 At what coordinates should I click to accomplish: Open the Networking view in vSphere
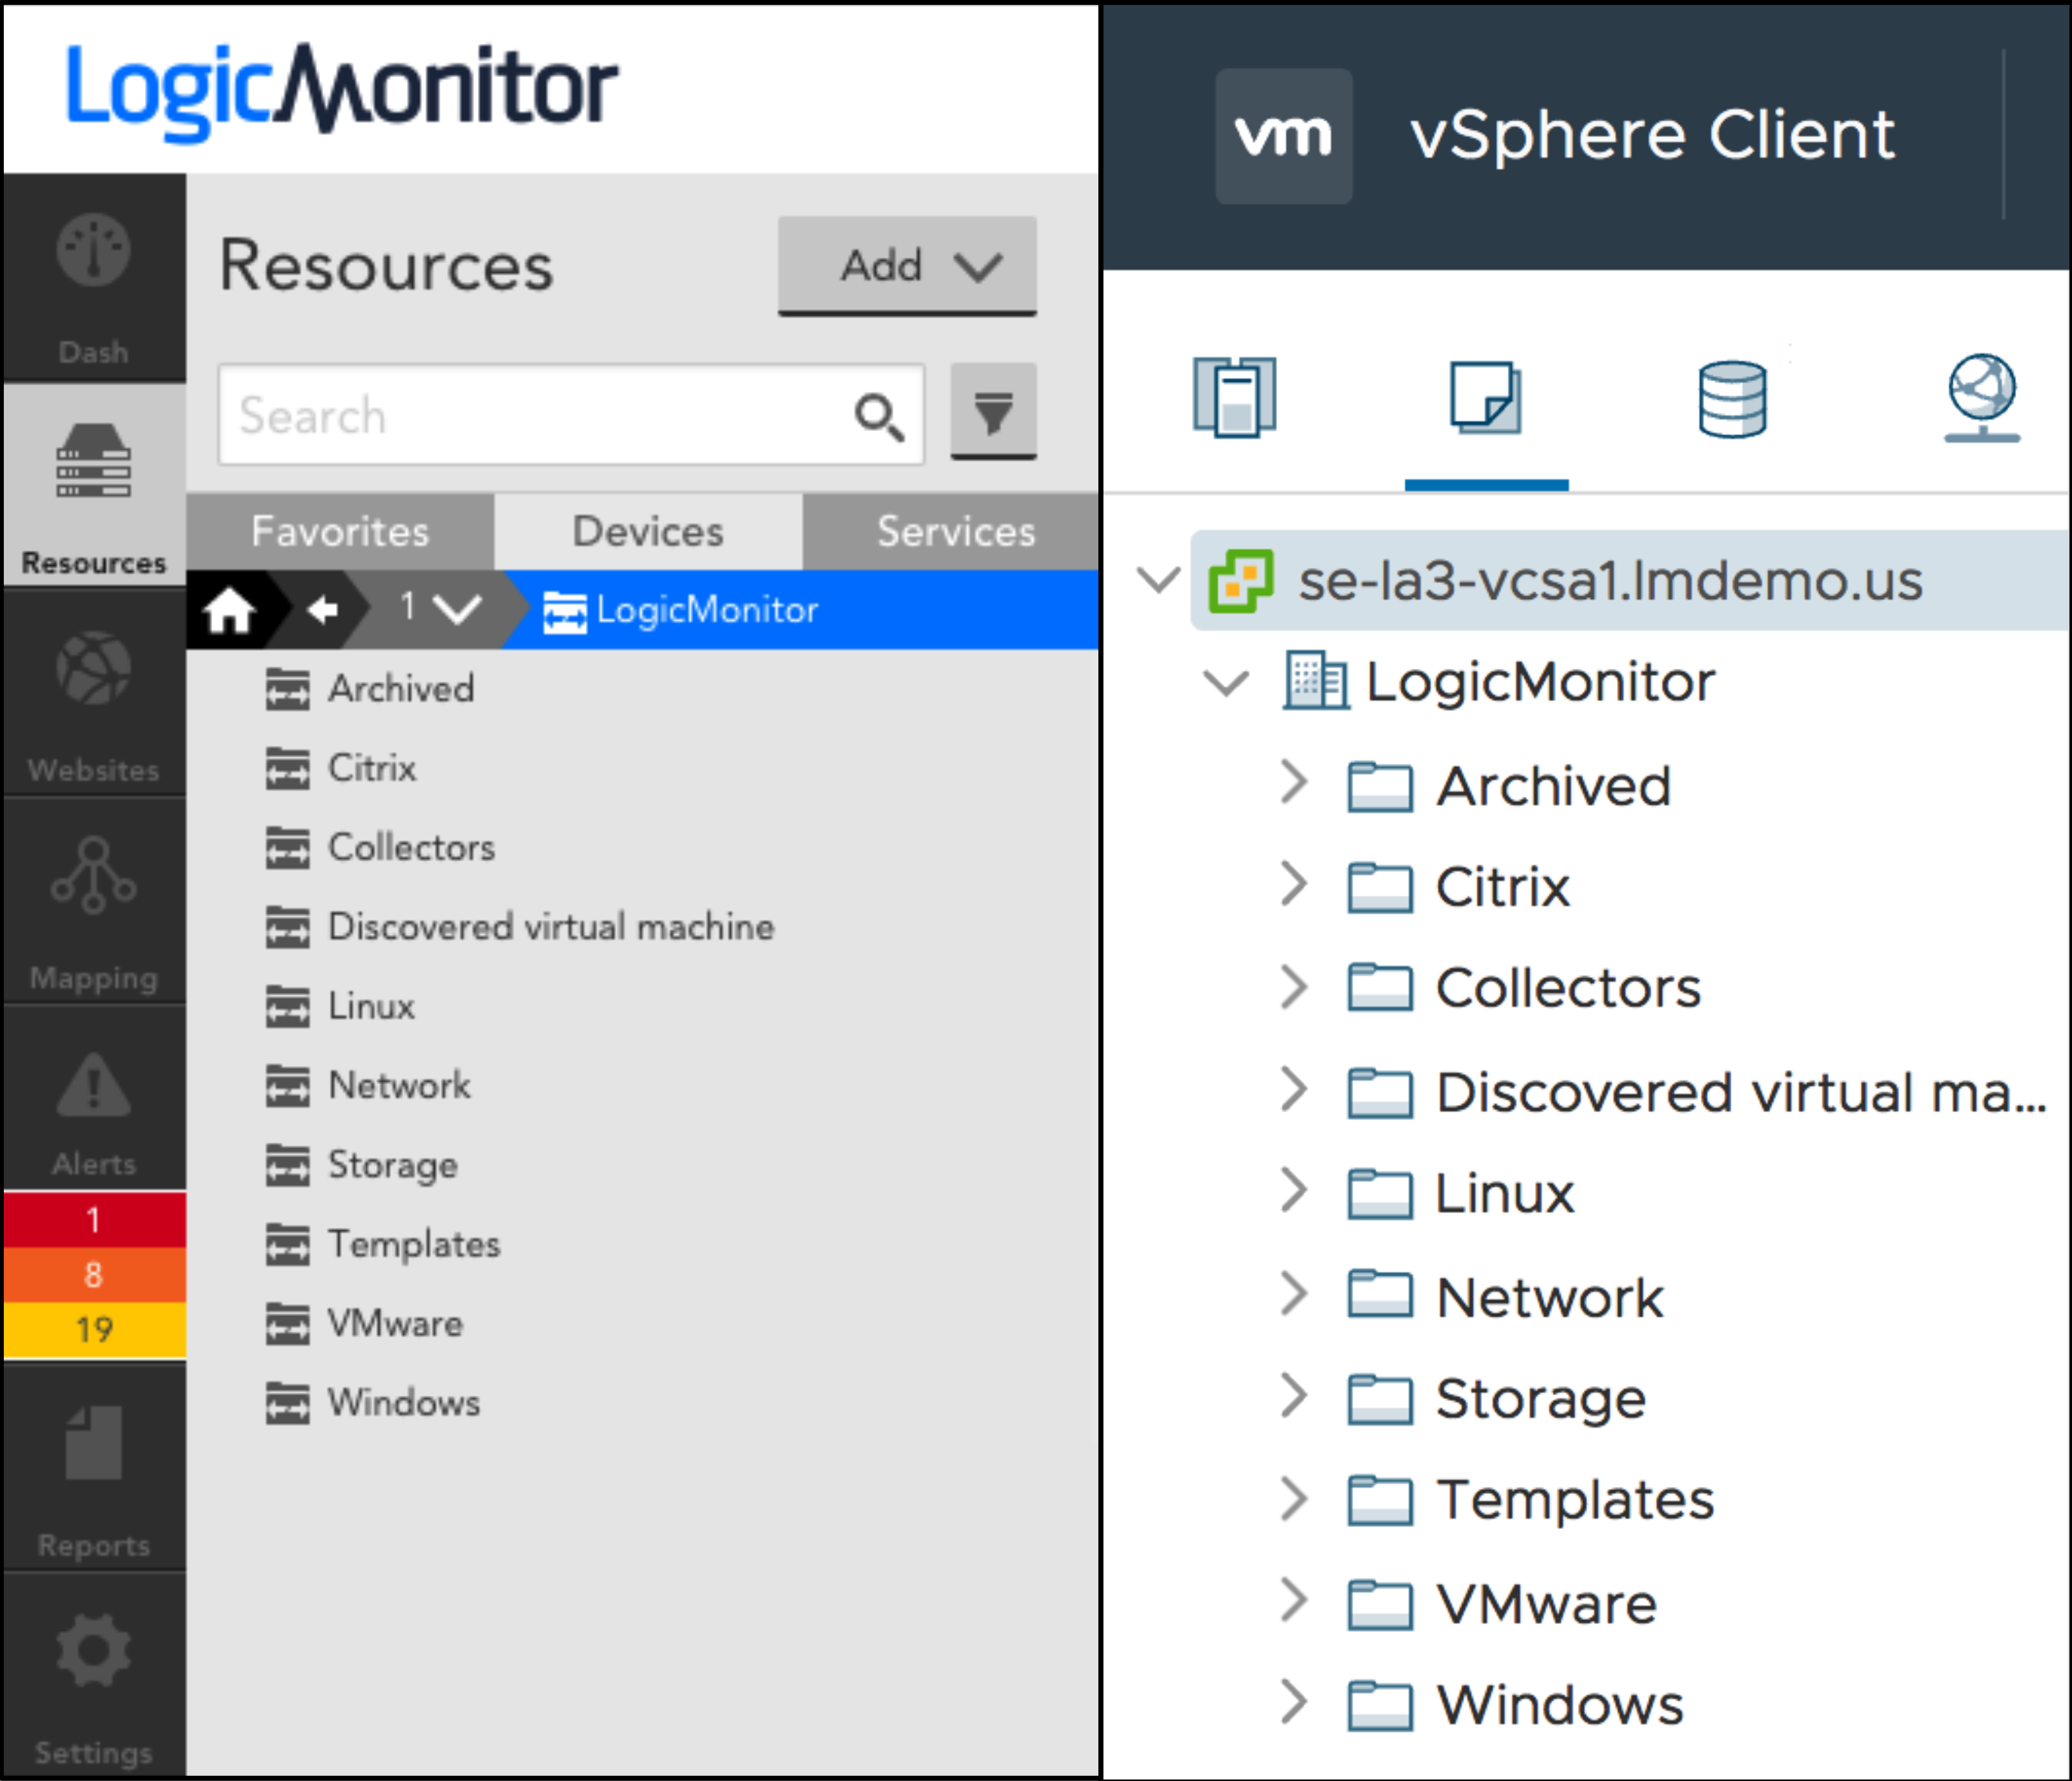click(x=1982, y=398)
